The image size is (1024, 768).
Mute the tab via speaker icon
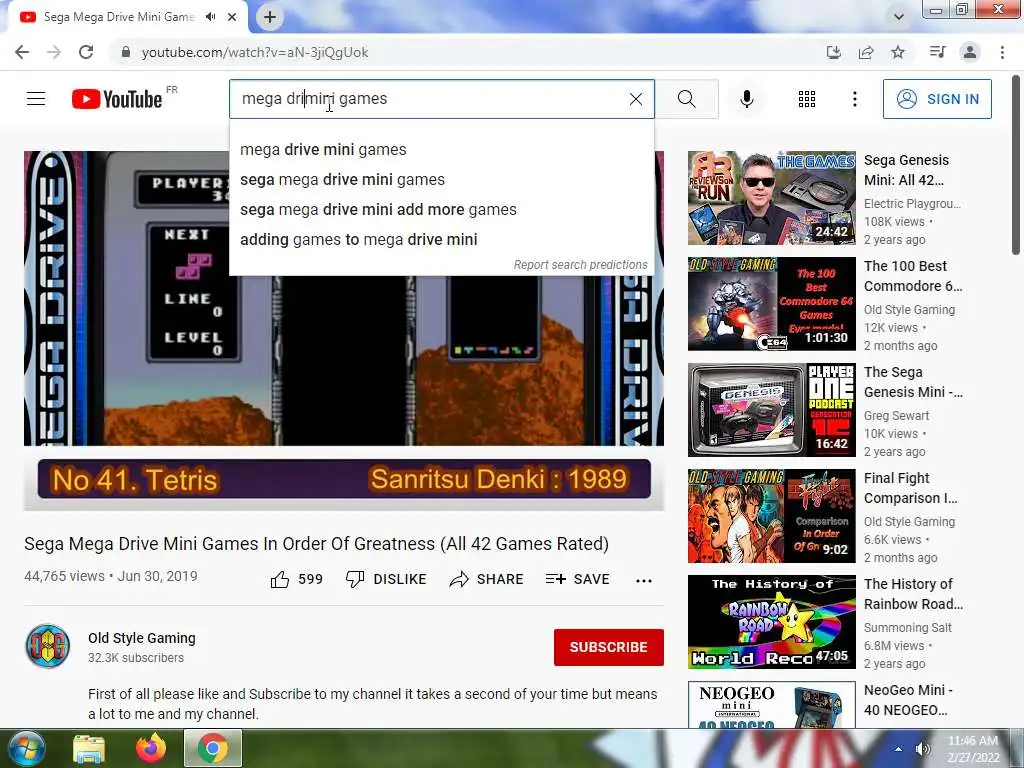(210, 17)
